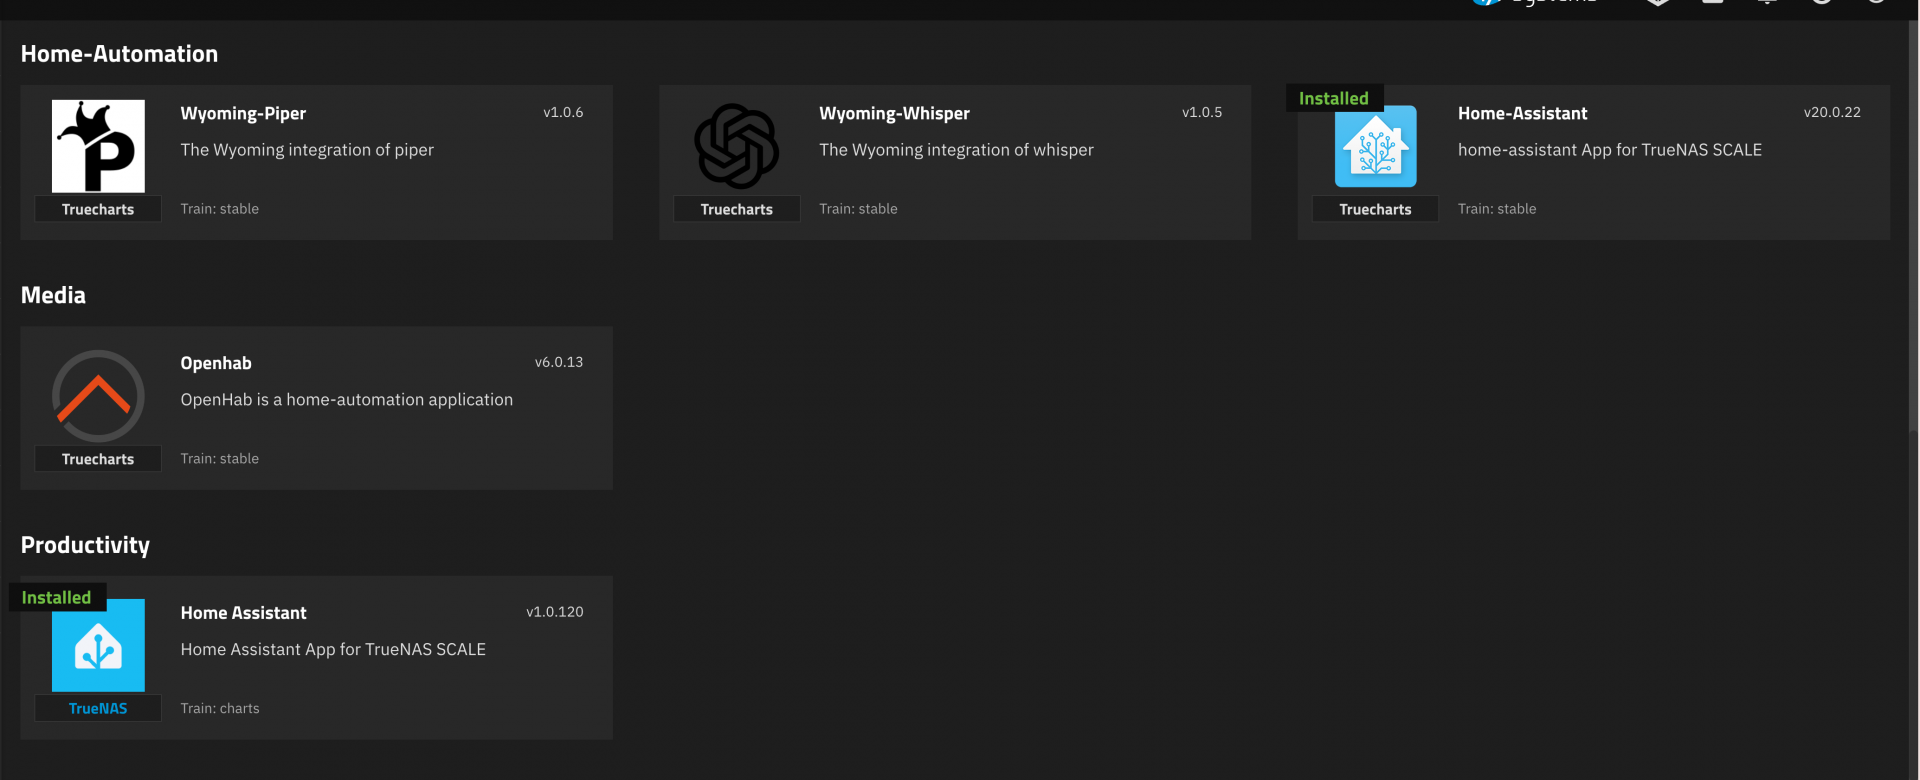Select "home-assistant App for TrueNAS SCALE" lowercase description
Viewport: 1920px width, 780px height.
[x=1610, y=150]
